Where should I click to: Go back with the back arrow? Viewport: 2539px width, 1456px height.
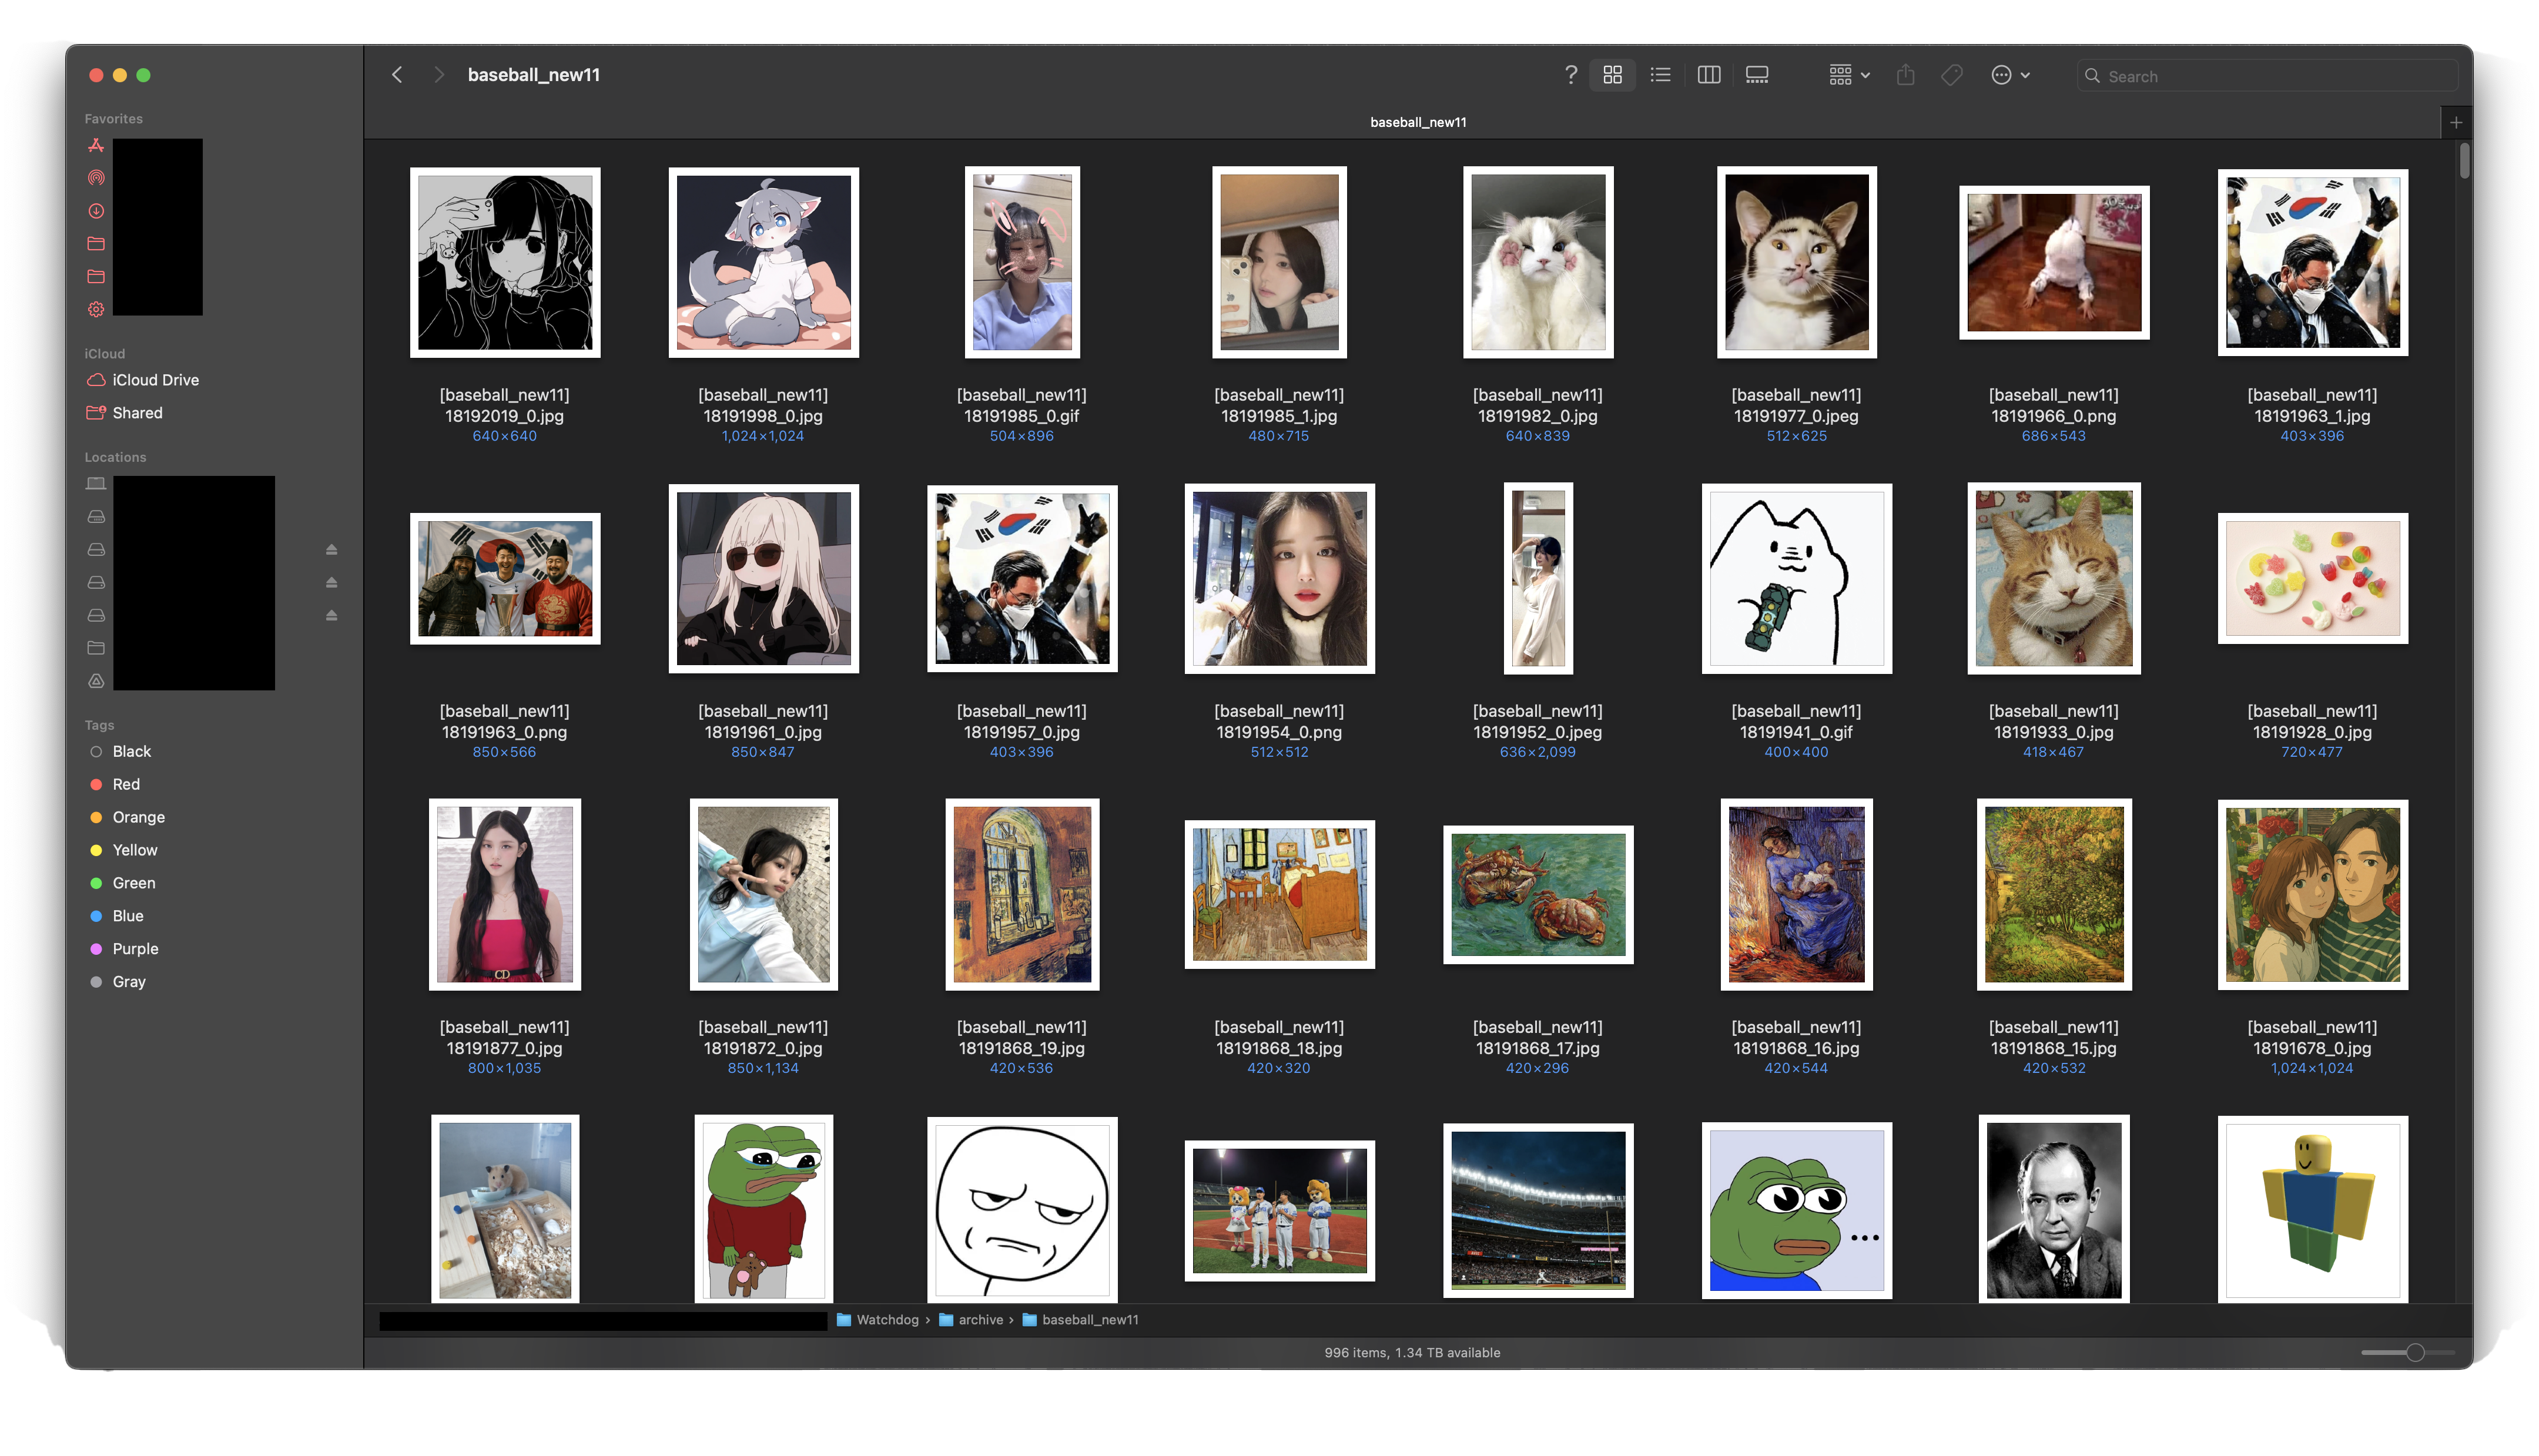[x=397, y=75]
